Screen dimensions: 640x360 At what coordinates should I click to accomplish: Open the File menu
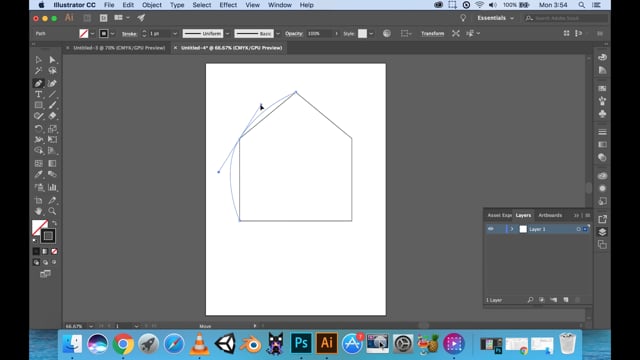click(109, 5)
